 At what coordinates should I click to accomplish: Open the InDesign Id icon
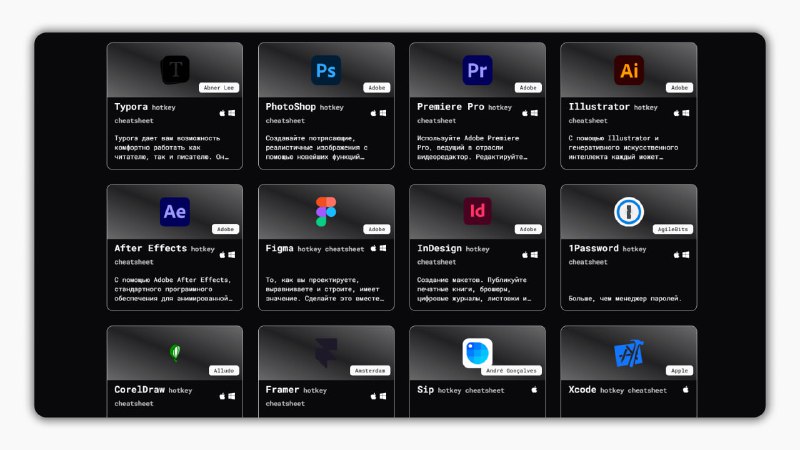click(478, 211)
